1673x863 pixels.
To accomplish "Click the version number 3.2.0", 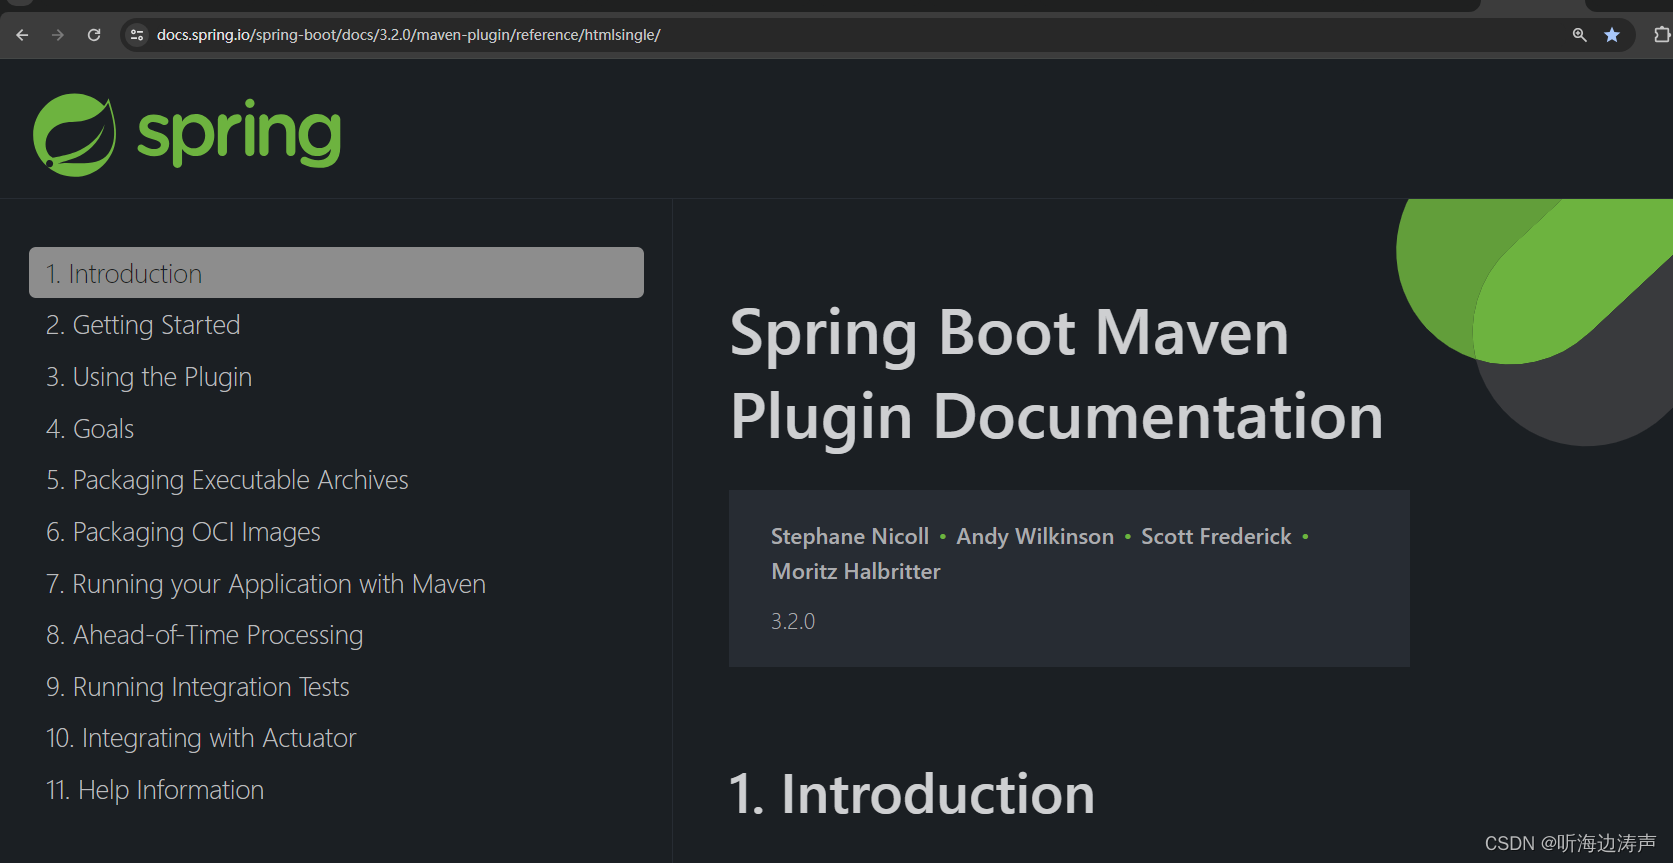I will [793, 621].
